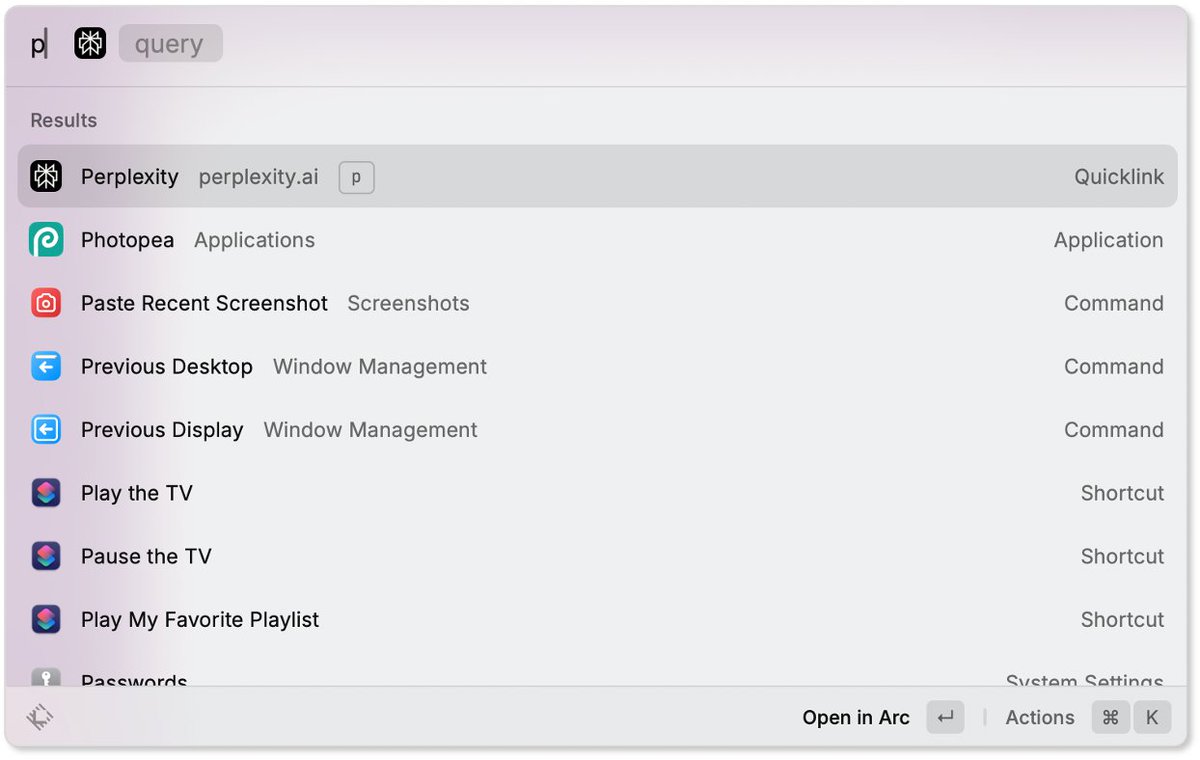Select the Pause the TV shortcut
Image resolution: width=1200 pixels, height=760 pixels.
pos(598,556)
